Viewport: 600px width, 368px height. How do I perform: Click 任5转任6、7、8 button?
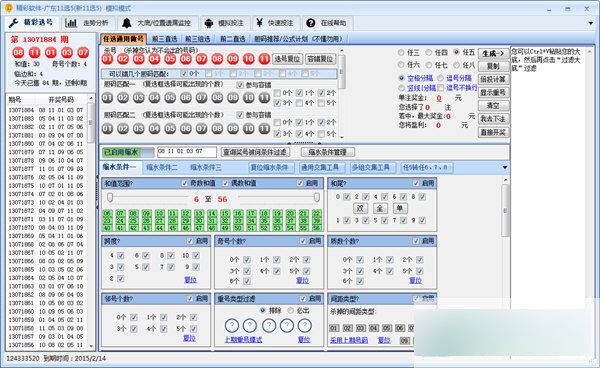[x=427, y=167]
